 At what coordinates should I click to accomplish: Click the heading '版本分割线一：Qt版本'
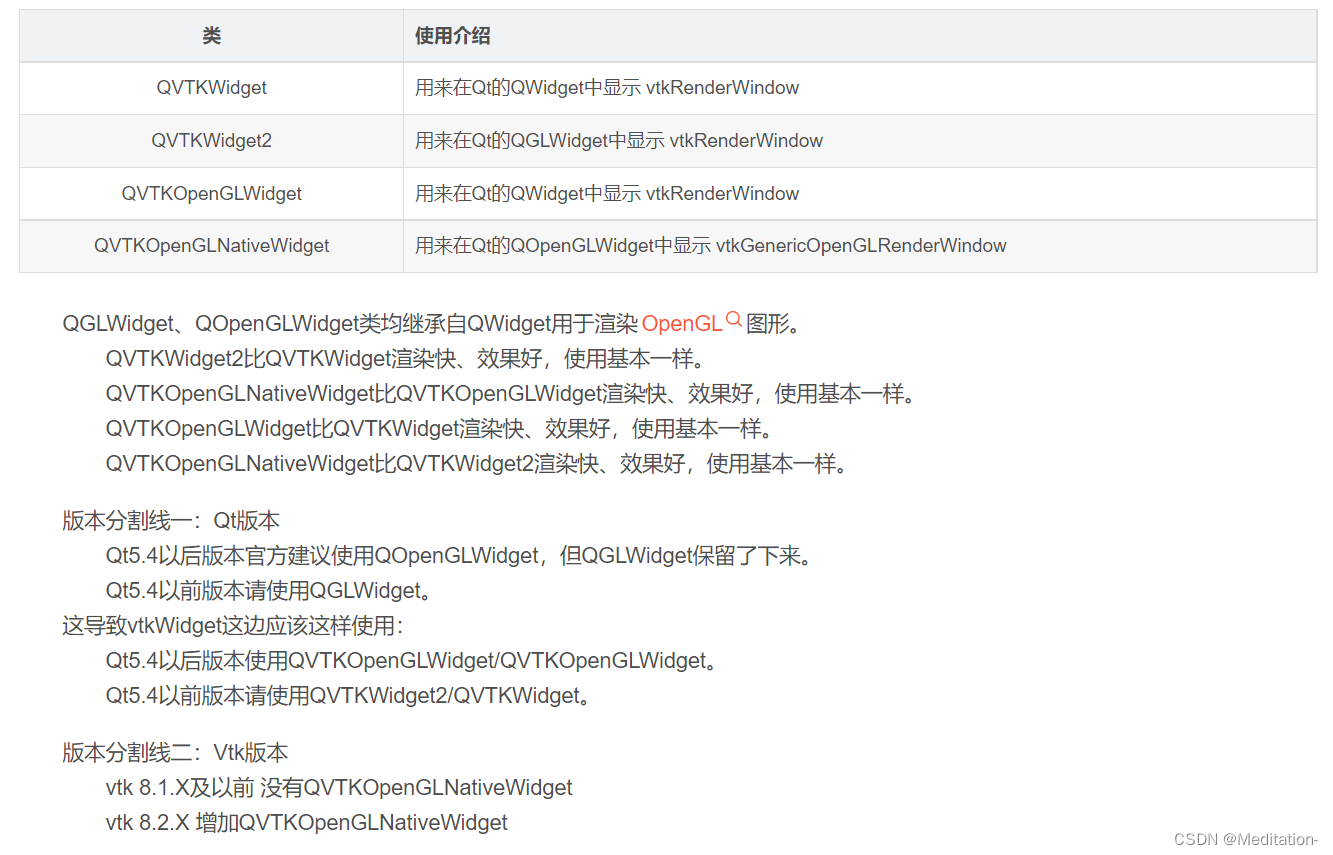coord(171,521)
